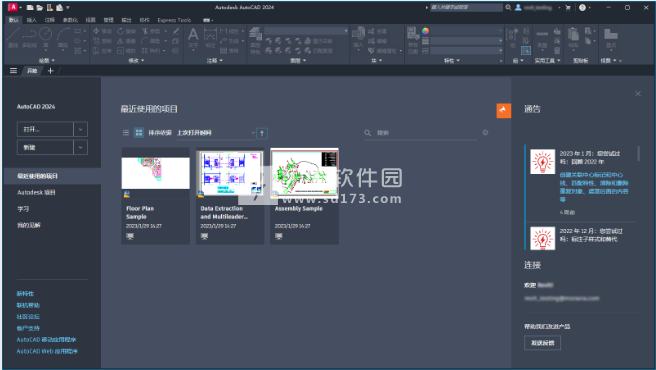The image size is (656, 370).
Task: Expand the 新建 (New) dropdown arrow
Action: point(80,147)
